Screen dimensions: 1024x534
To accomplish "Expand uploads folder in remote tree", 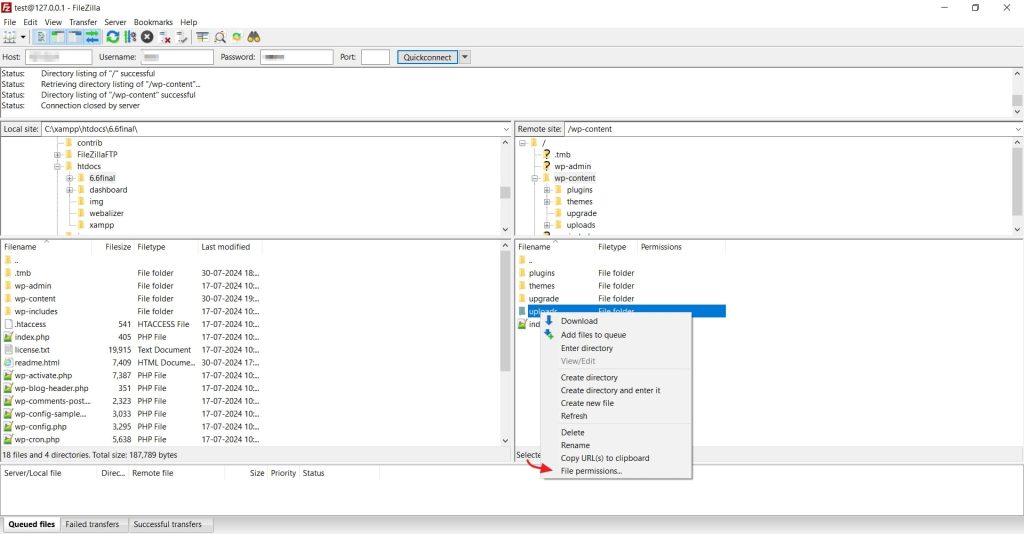I will click(x=547, y=225).
